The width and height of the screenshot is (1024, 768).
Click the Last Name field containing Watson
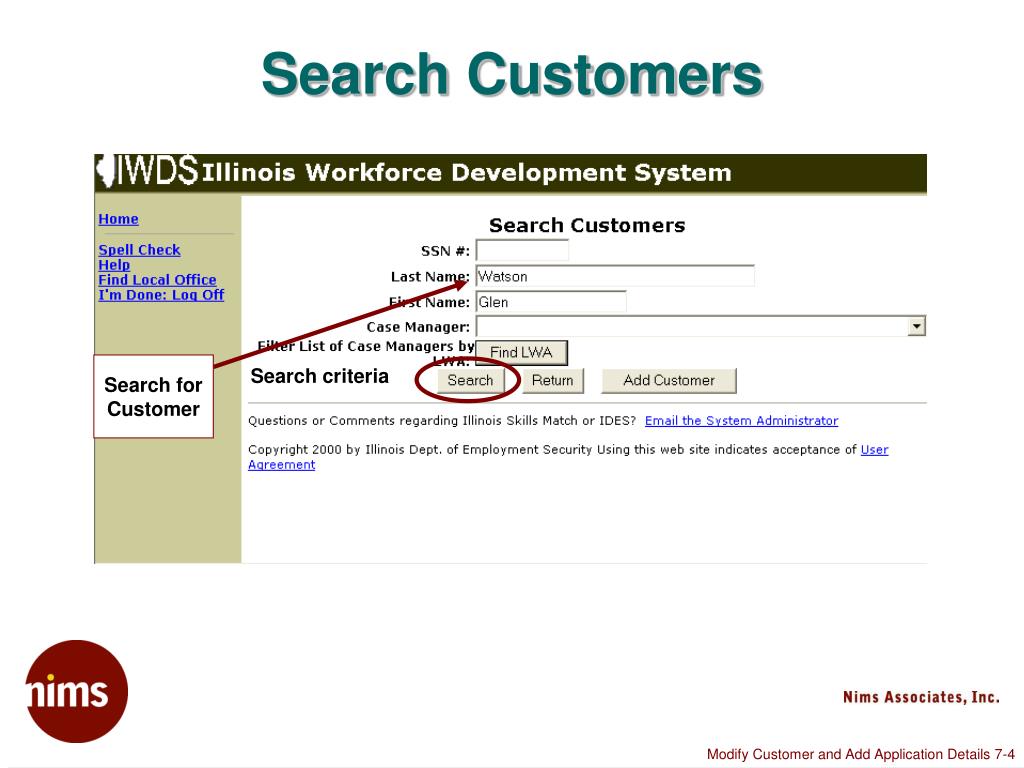(615, 276)
